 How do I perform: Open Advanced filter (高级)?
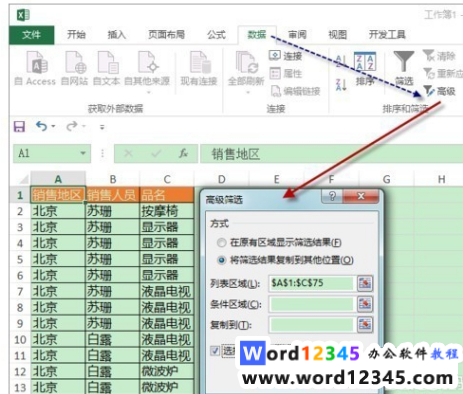[x=439, y=91]
